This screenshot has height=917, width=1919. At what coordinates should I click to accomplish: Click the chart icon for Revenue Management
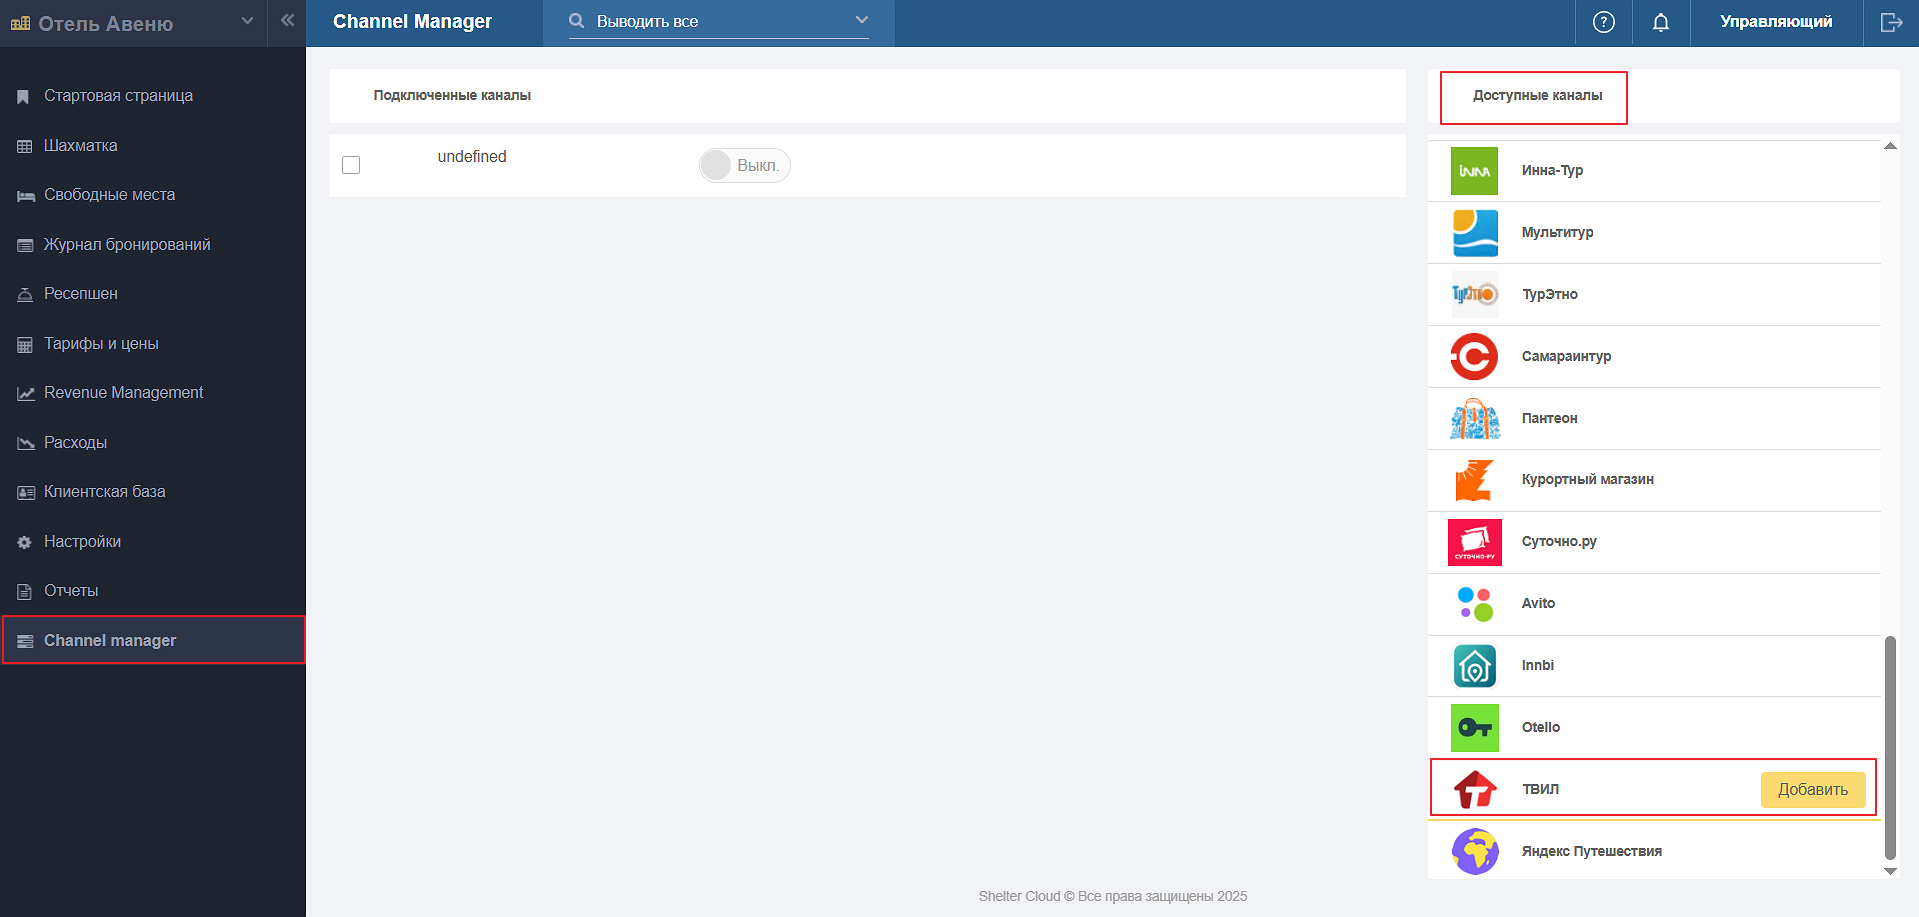[x=25, y=394]
